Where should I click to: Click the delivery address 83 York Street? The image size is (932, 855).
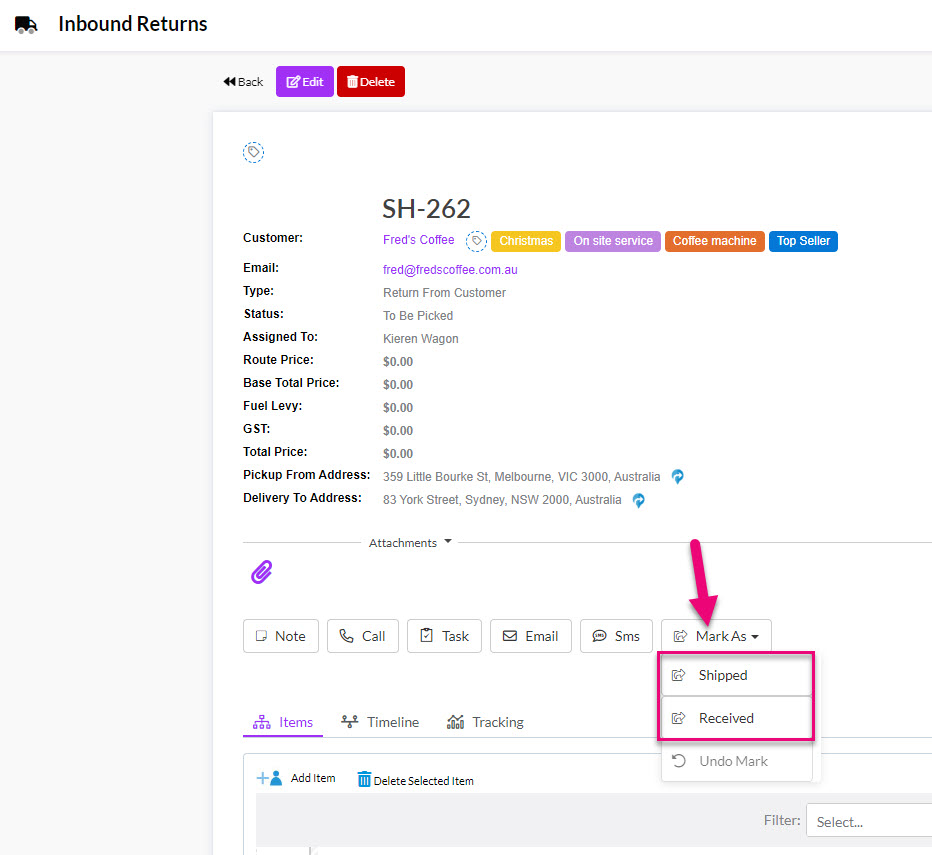coord(502,500)
